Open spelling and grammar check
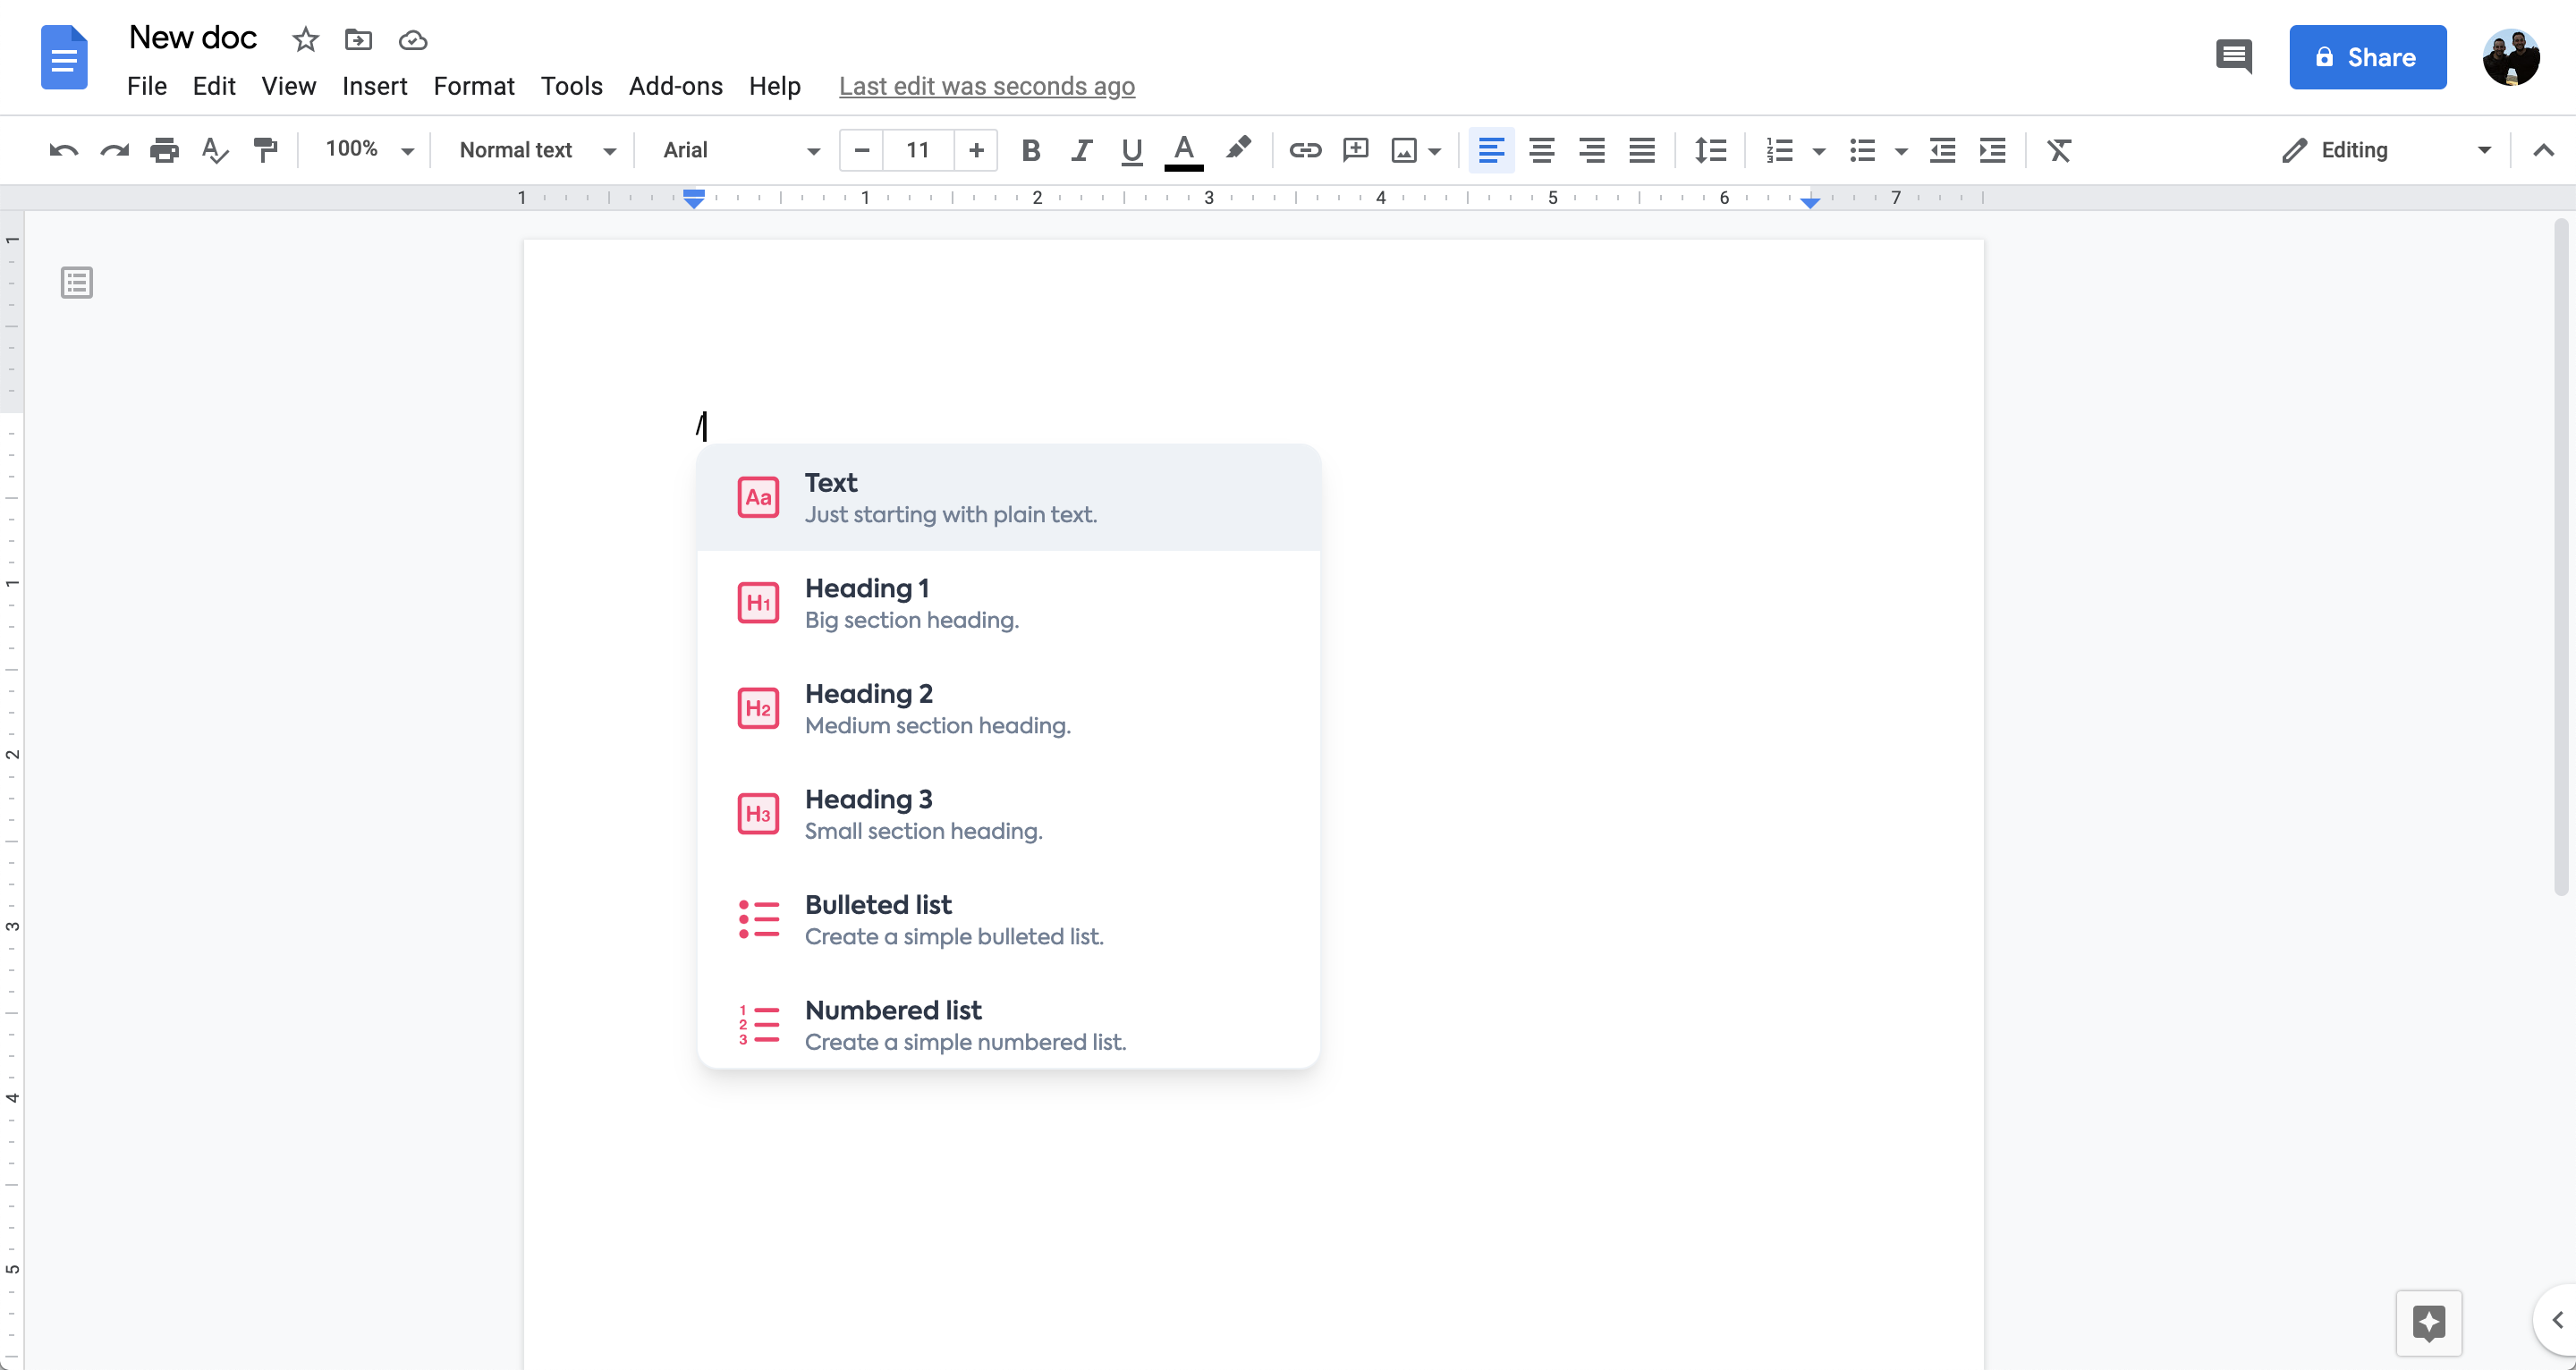 (214, 150)
